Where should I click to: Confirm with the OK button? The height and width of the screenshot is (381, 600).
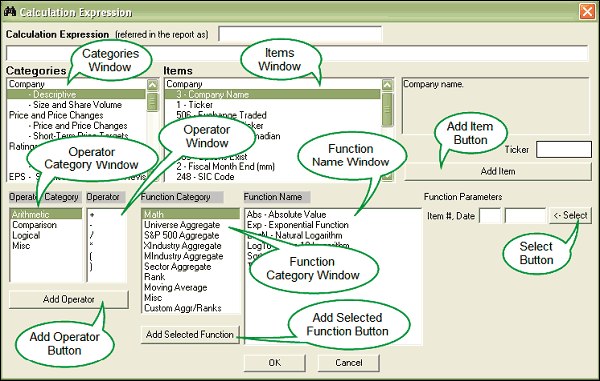(274, 363)
